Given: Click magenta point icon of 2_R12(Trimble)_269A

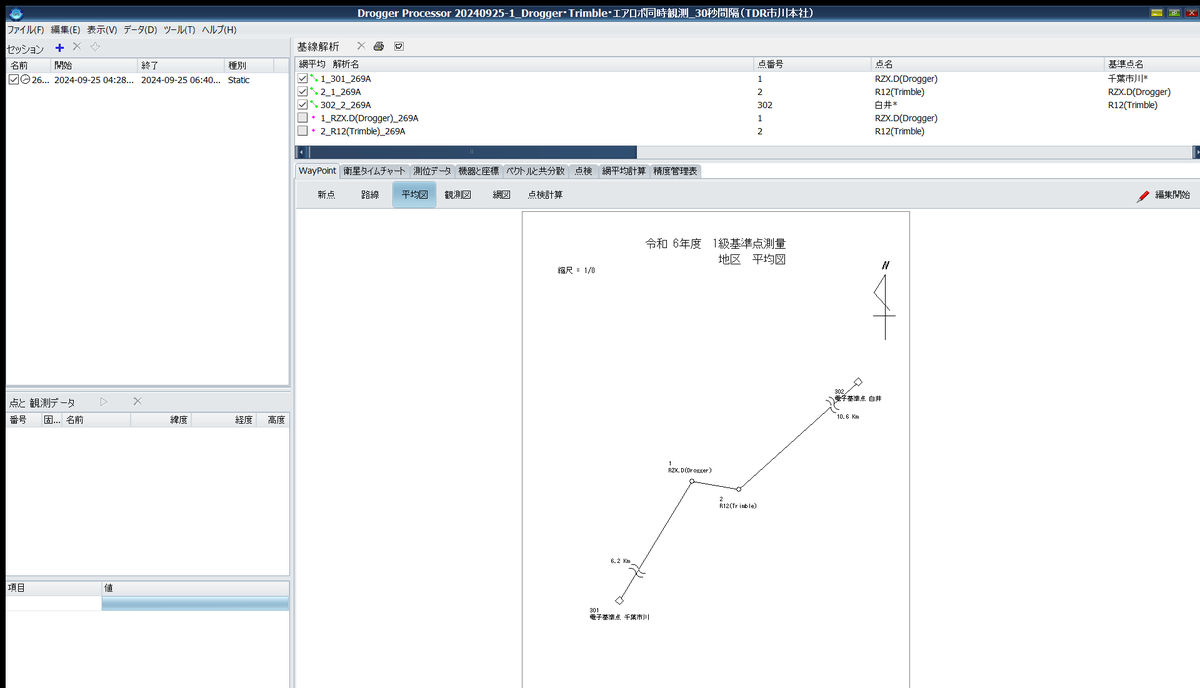Looking at the screenshot, I should click(x=314, y=130).
